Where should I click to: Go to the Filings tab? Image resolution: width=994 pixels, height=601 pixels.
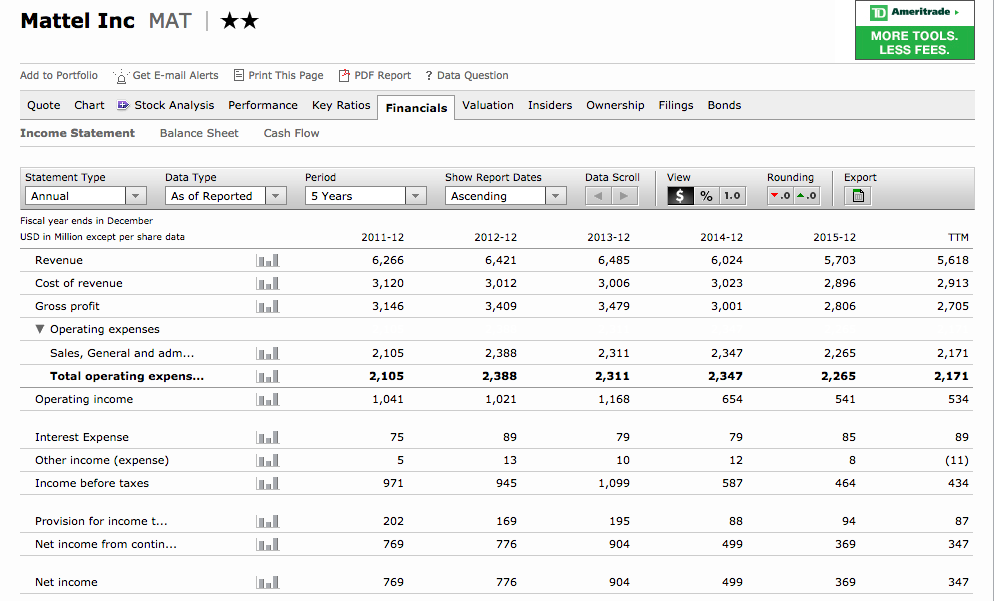(x=676, y=105)
